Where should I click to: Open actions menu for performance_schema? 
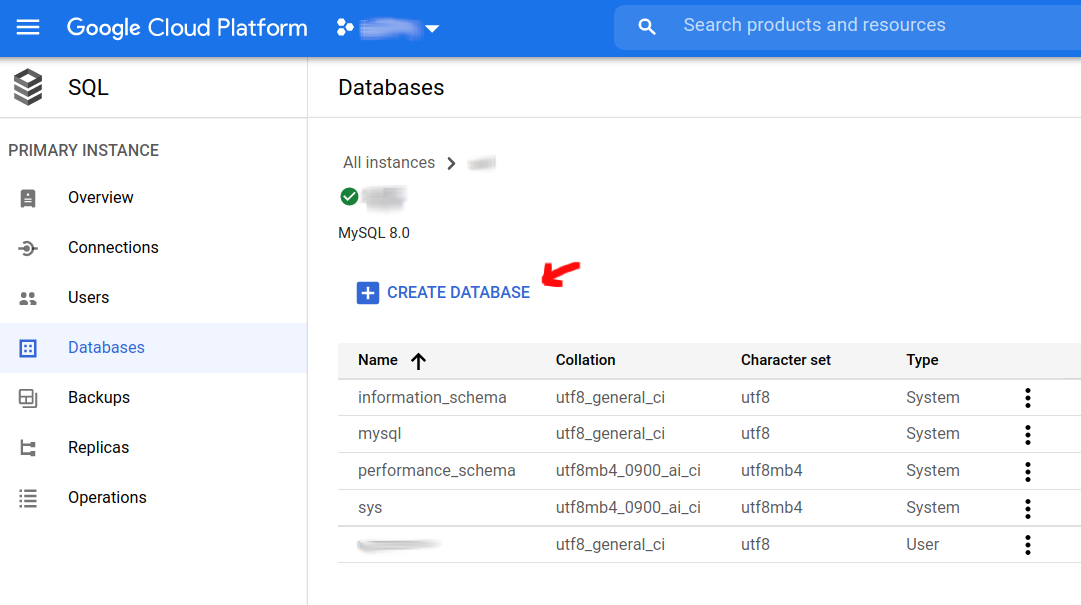(x=1027, y=472)
